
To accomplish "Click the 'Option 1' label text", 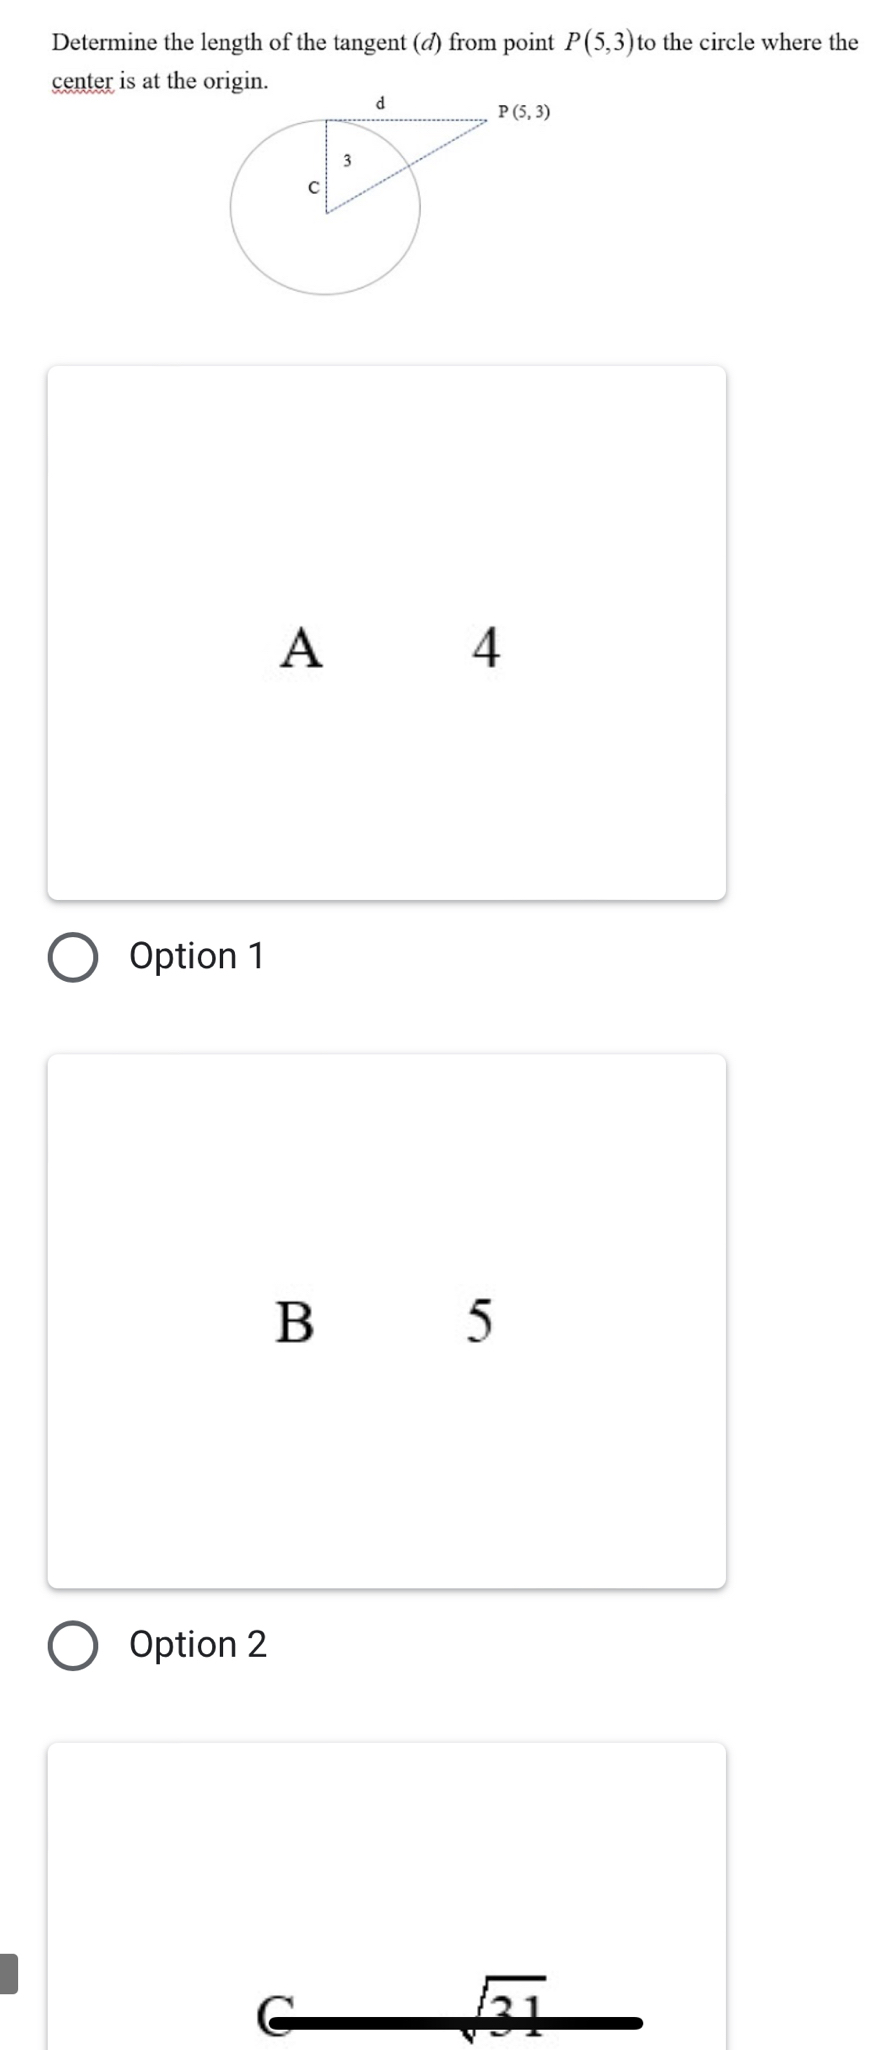I will 197,957.
